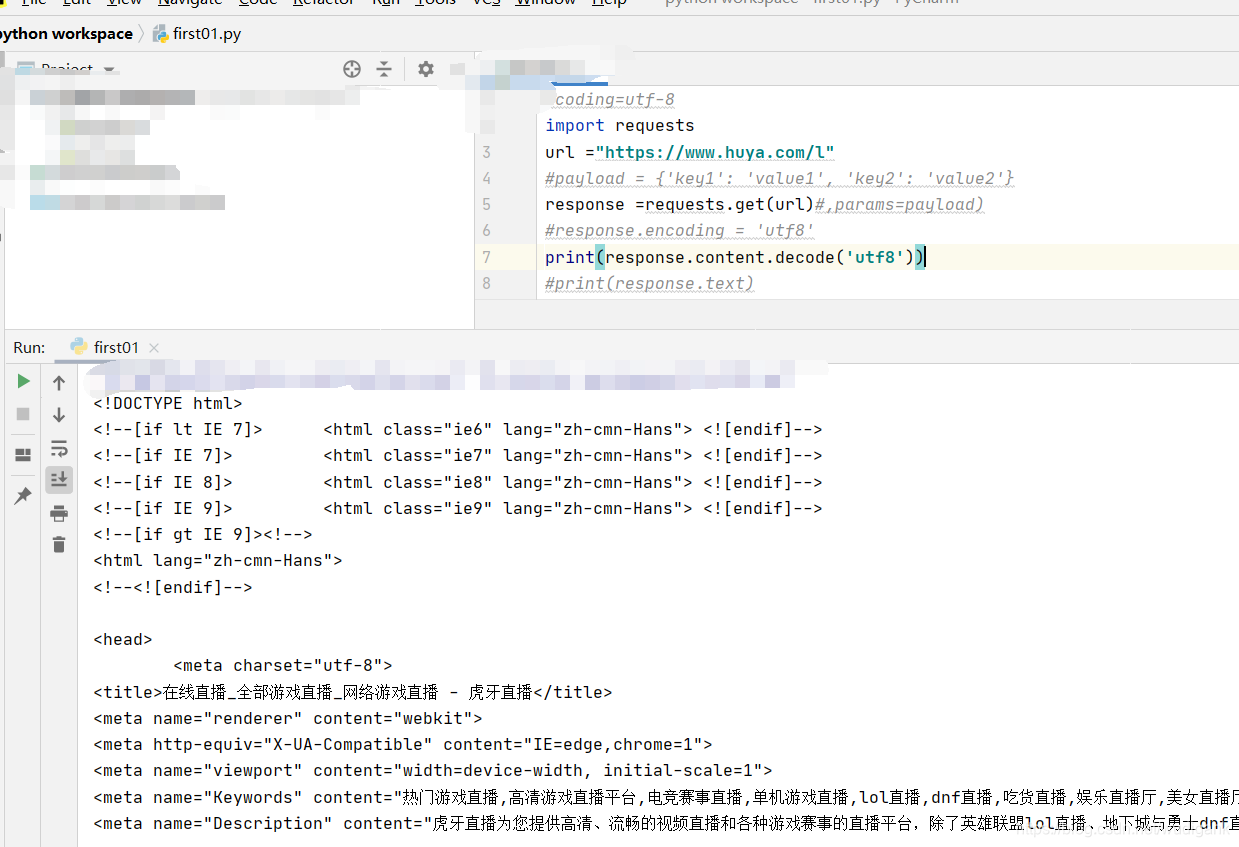Click the coding=utf-8 comment line
This screenshot has height=847, width=1239.
click(x=615, y=100)
